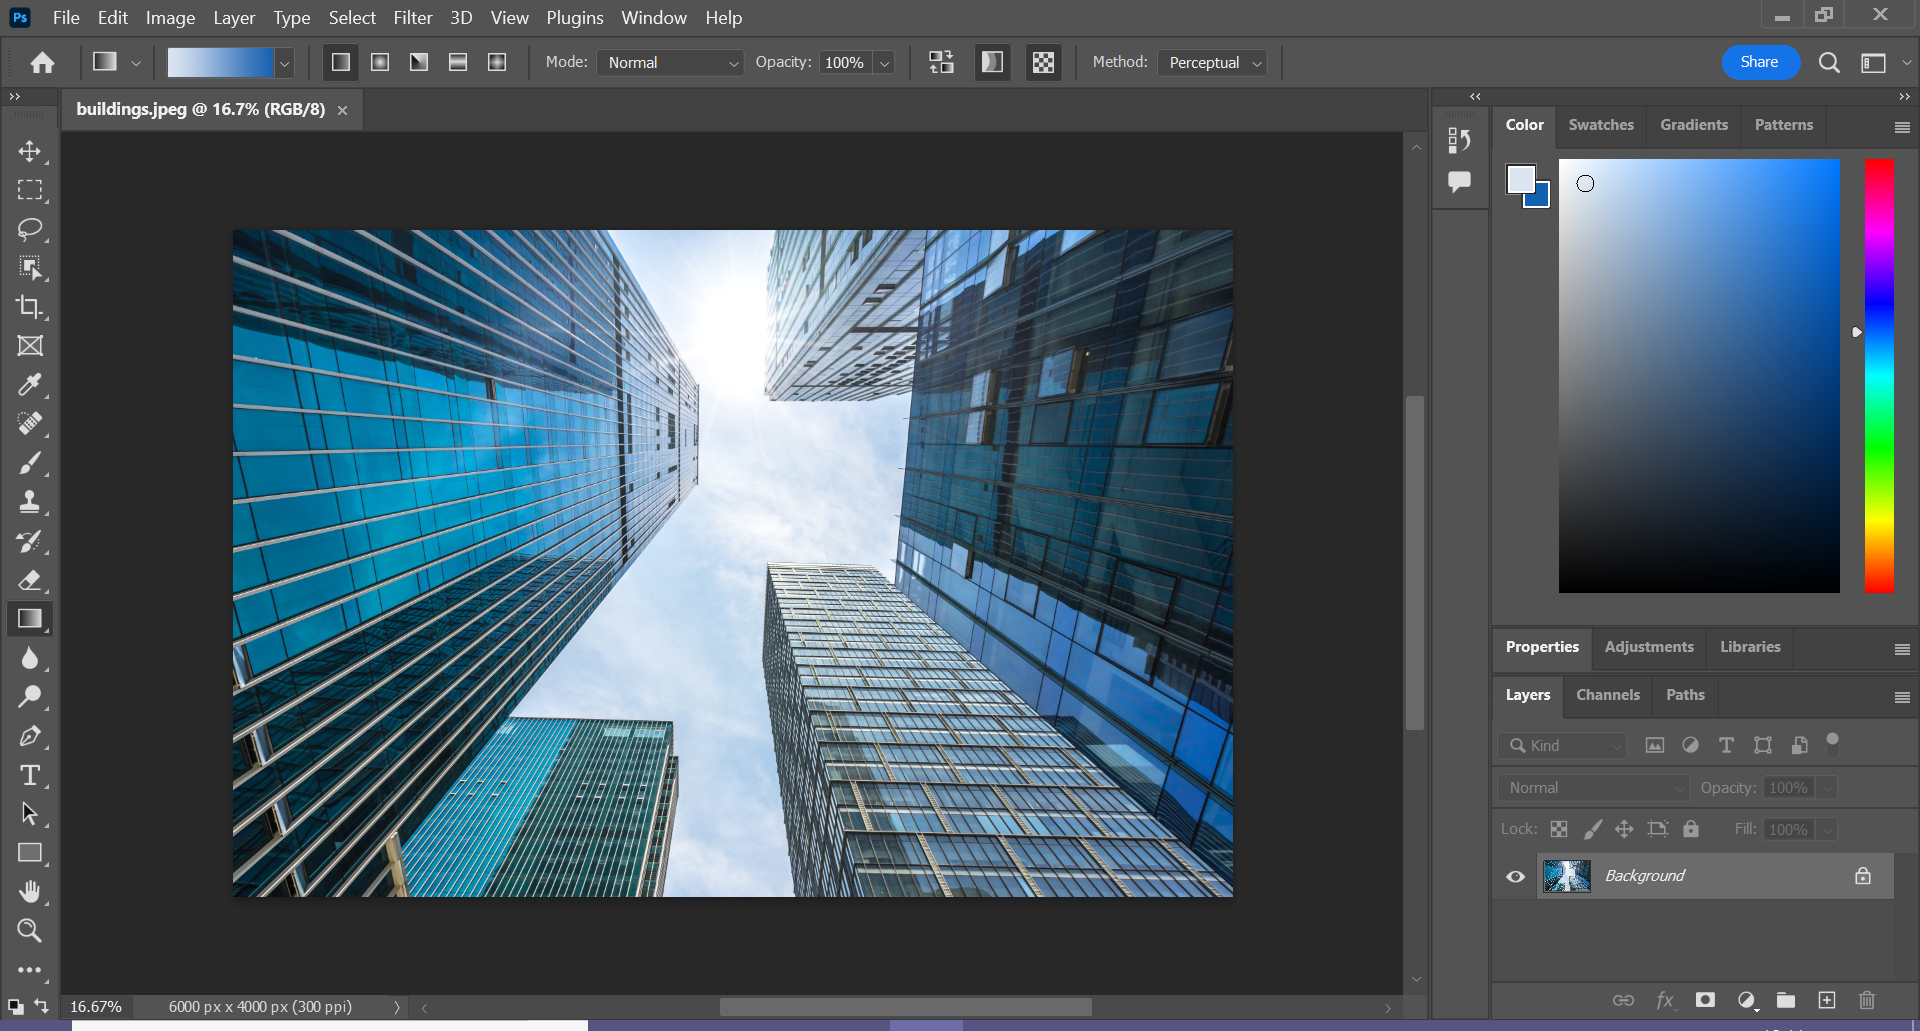Toggle the Reverse gradient option
The image size is (1920, 1031).
(x=941, y=62)
